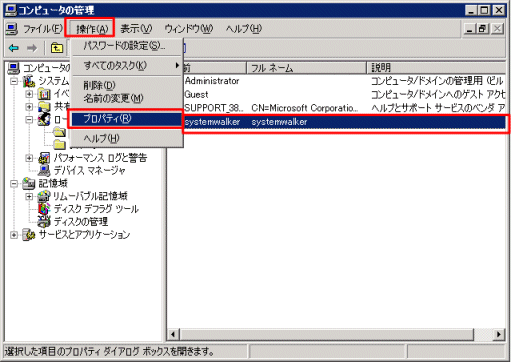This screenshot has width=511, height=362.
Task: Click the Event Viewer (イベ) tree icon
Action: click(x=44, y=94)
